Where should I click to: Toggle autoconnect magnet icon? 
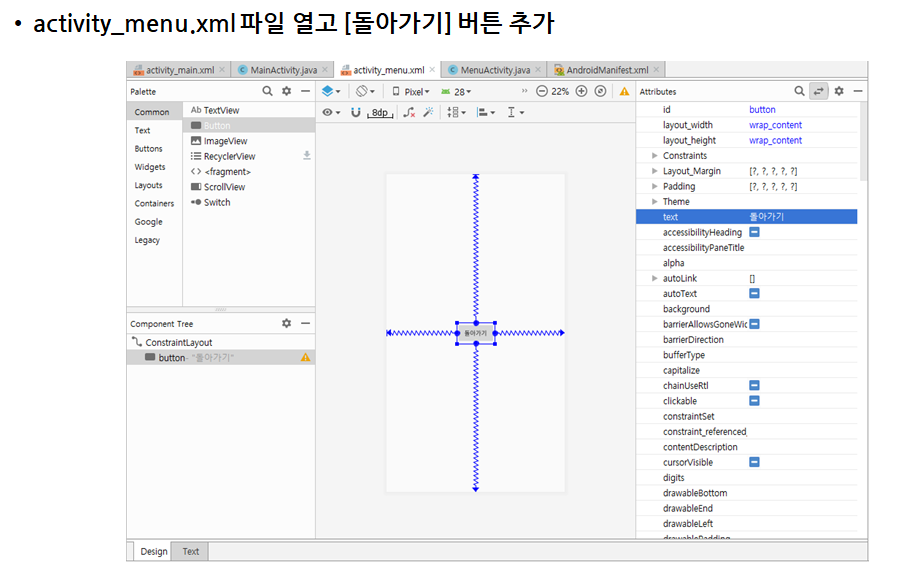click(355, 112)
